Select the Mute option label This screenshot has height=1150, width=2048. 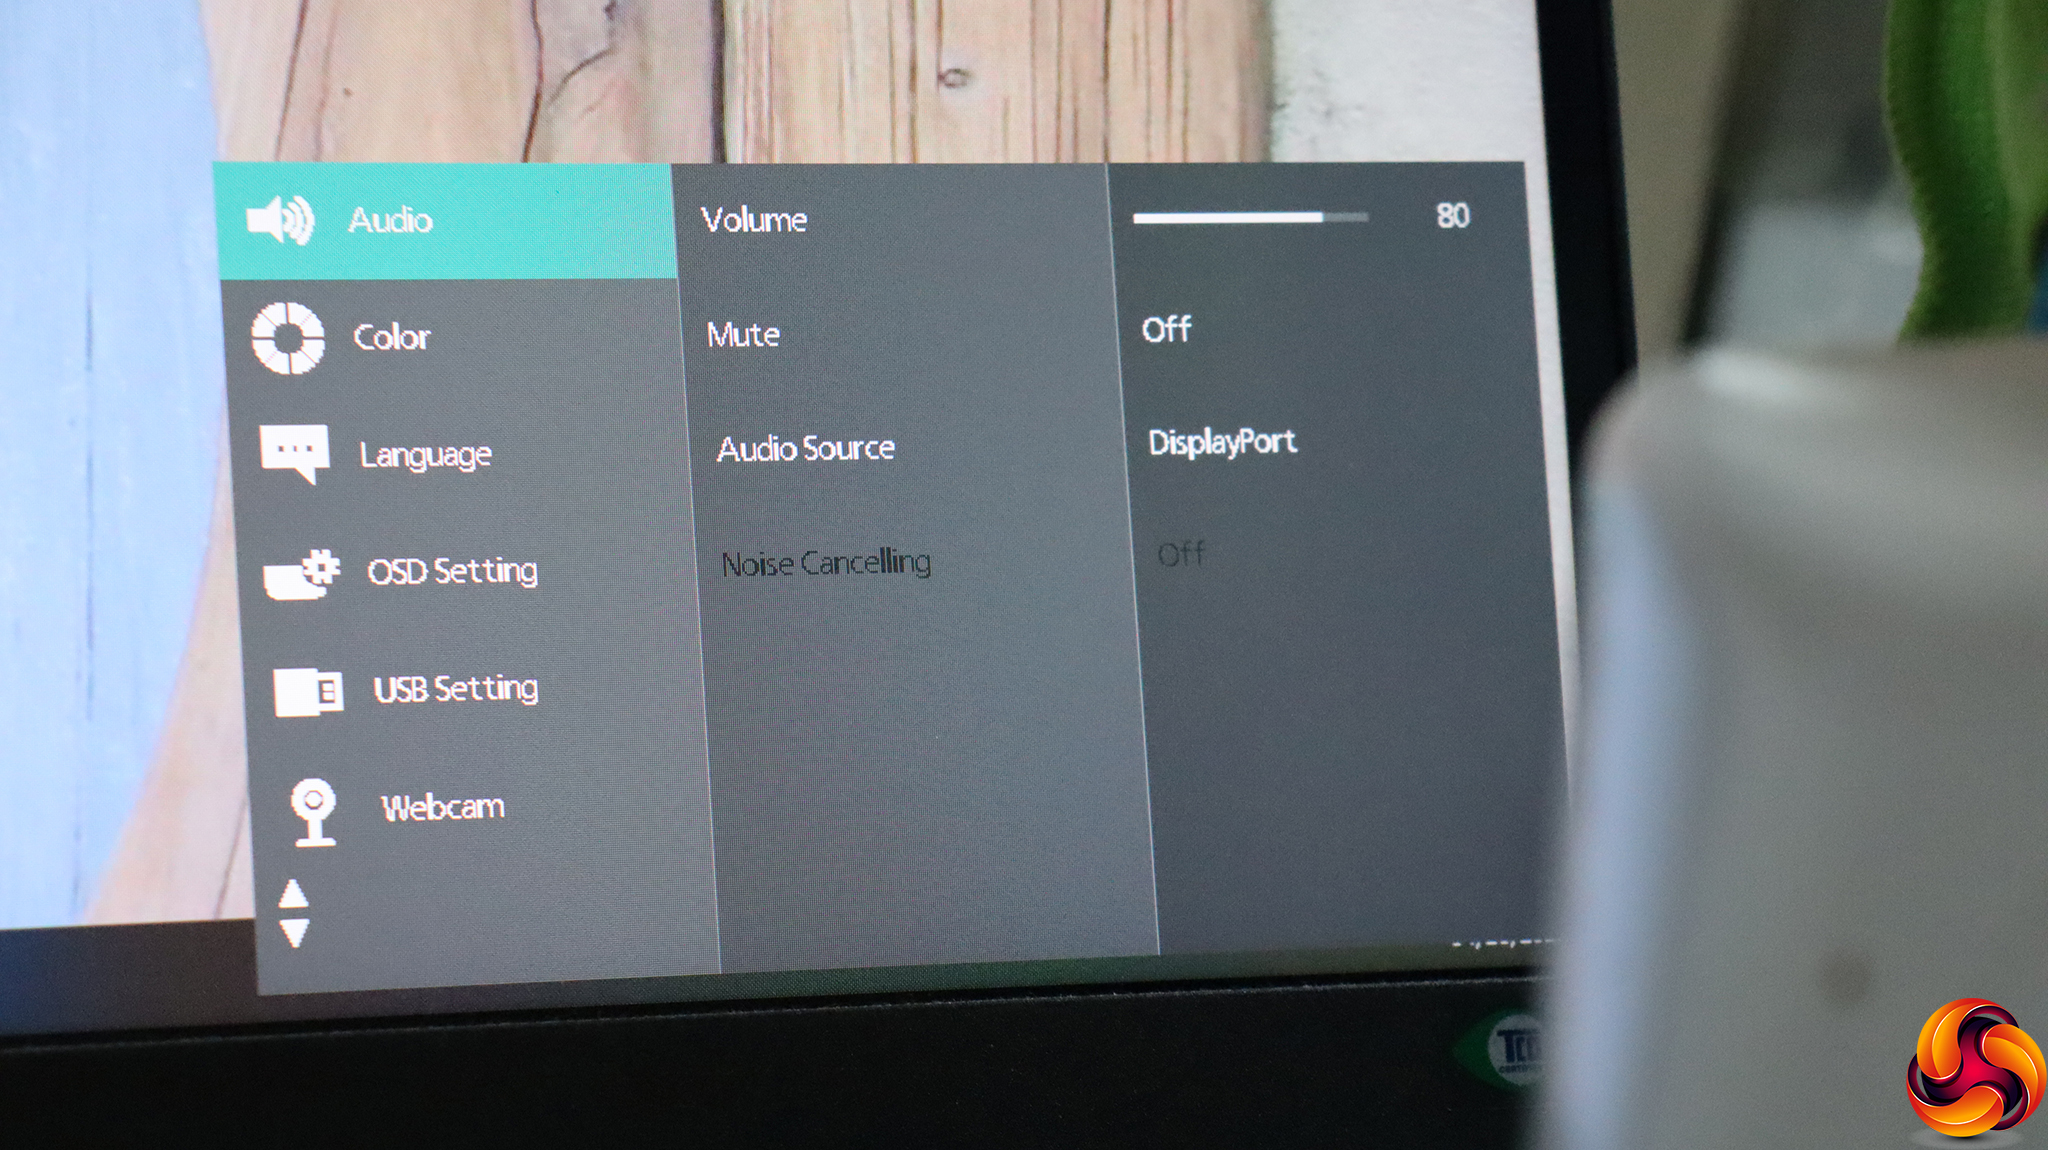[x=743, y=335]
